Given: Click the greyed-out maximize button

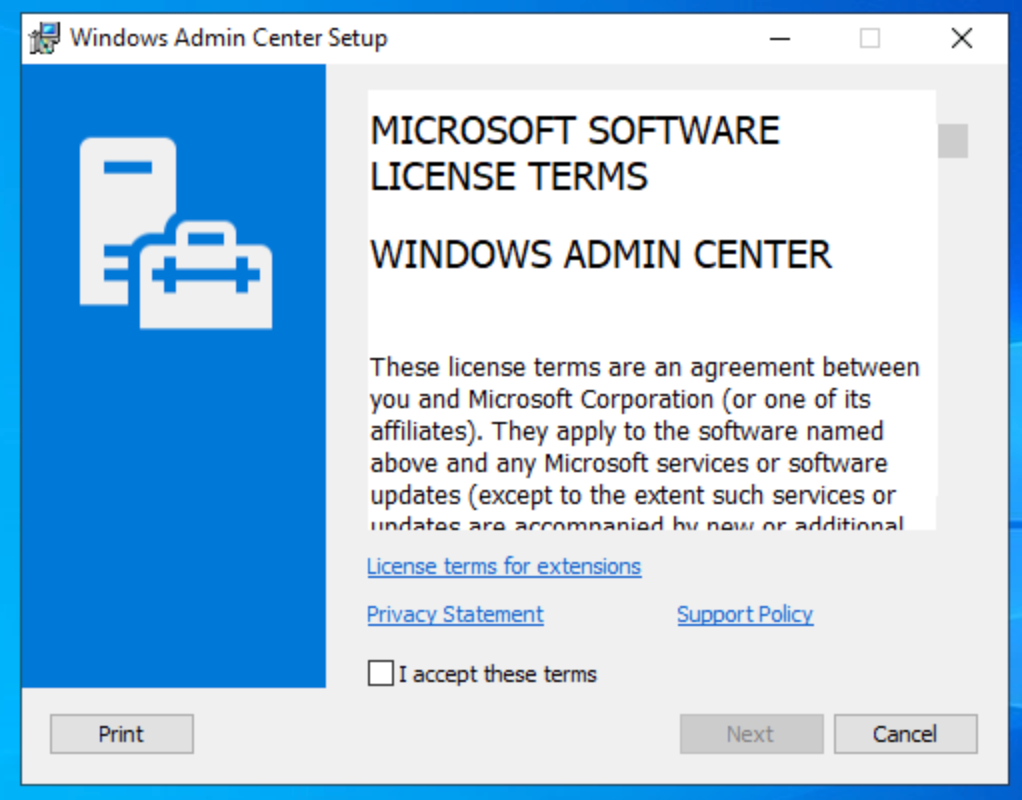Looking at the screenshot, I should coord(870,39).
